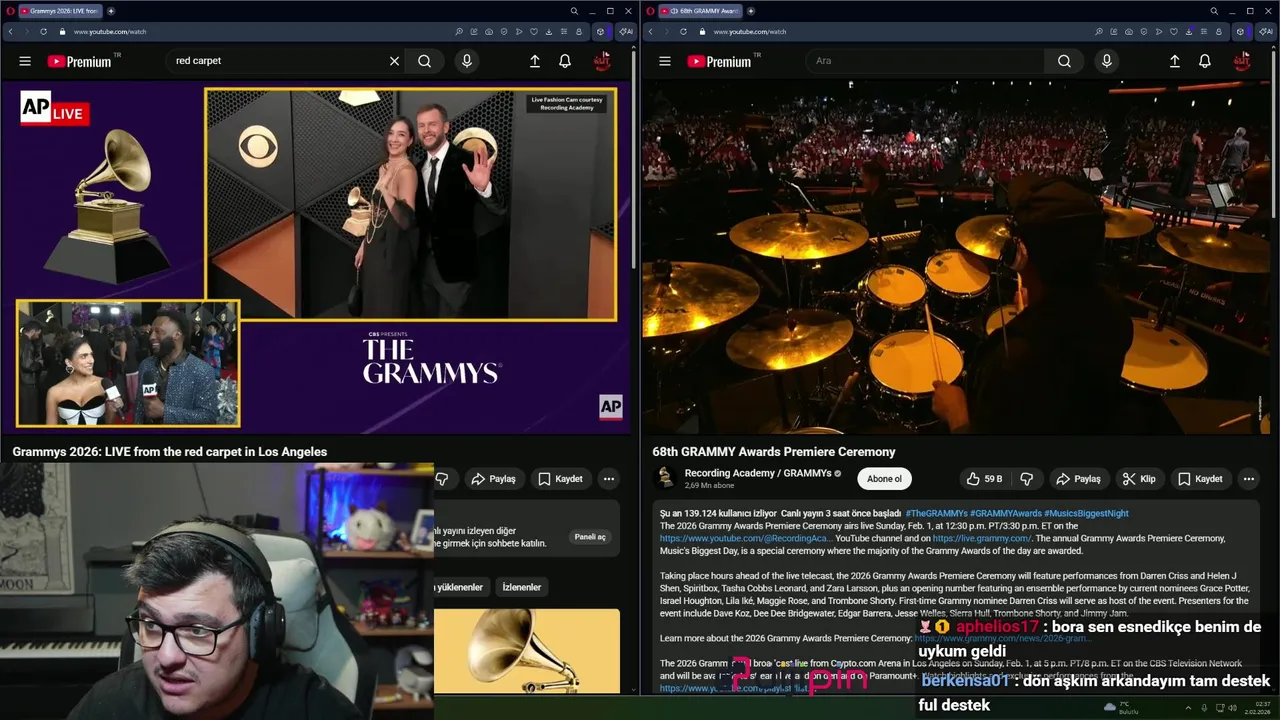Save right video with Kaydet button
The height and width of the screenshot is (720, 1280).
point(1201,479)
